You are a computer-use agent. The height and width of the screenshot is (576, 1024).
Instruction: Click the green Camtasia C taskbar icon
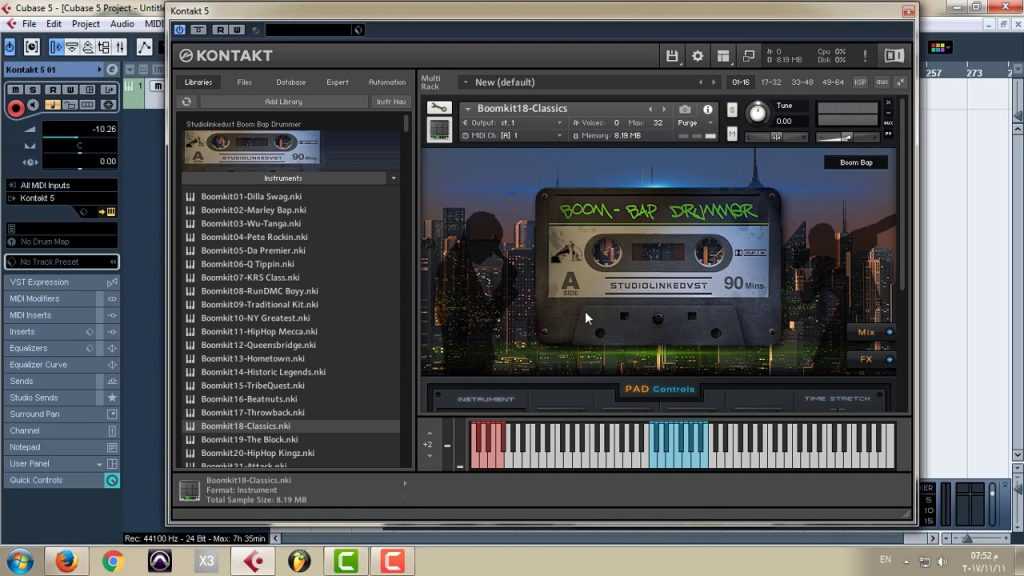[345, 561]
